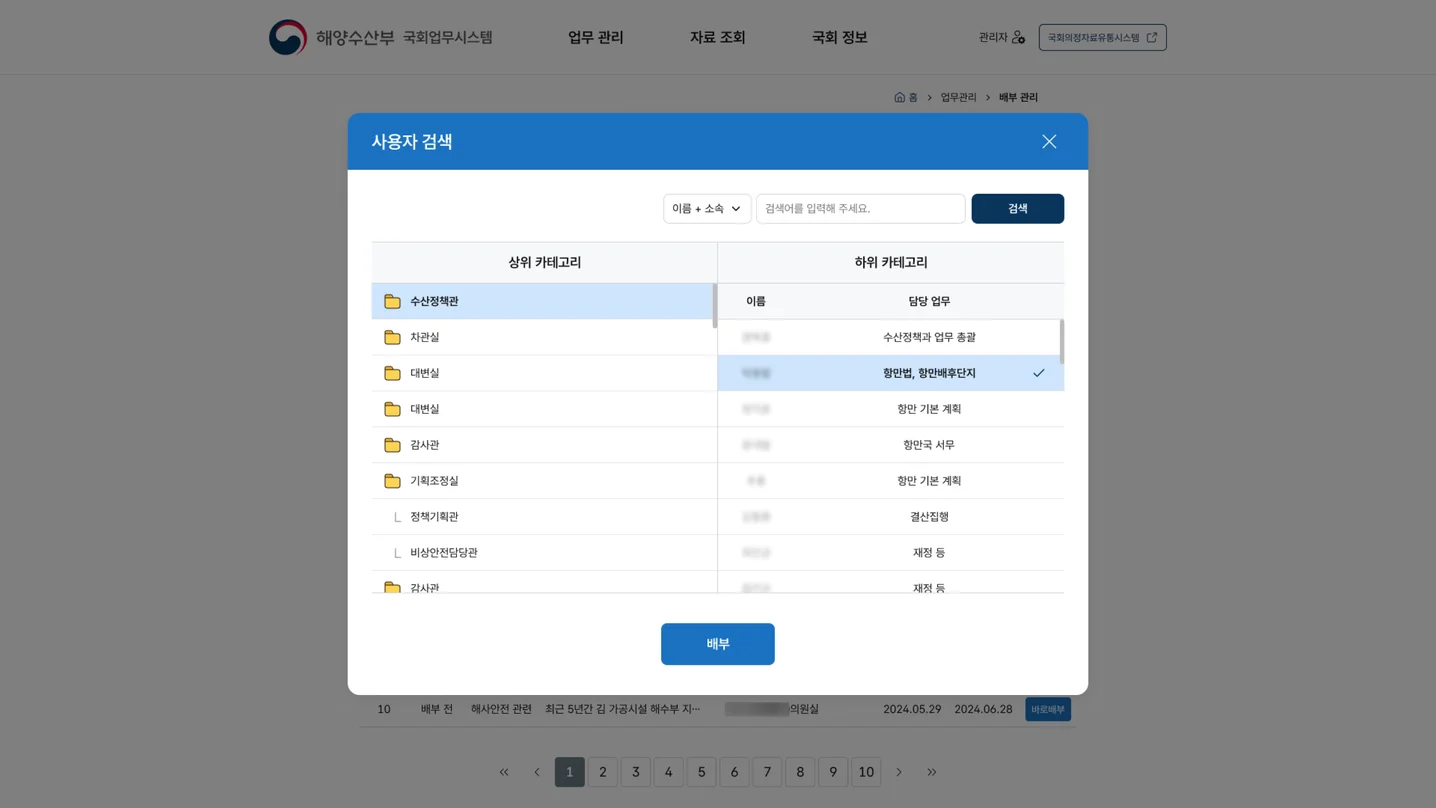Select page 10 in pagination

tap(866, 772)
